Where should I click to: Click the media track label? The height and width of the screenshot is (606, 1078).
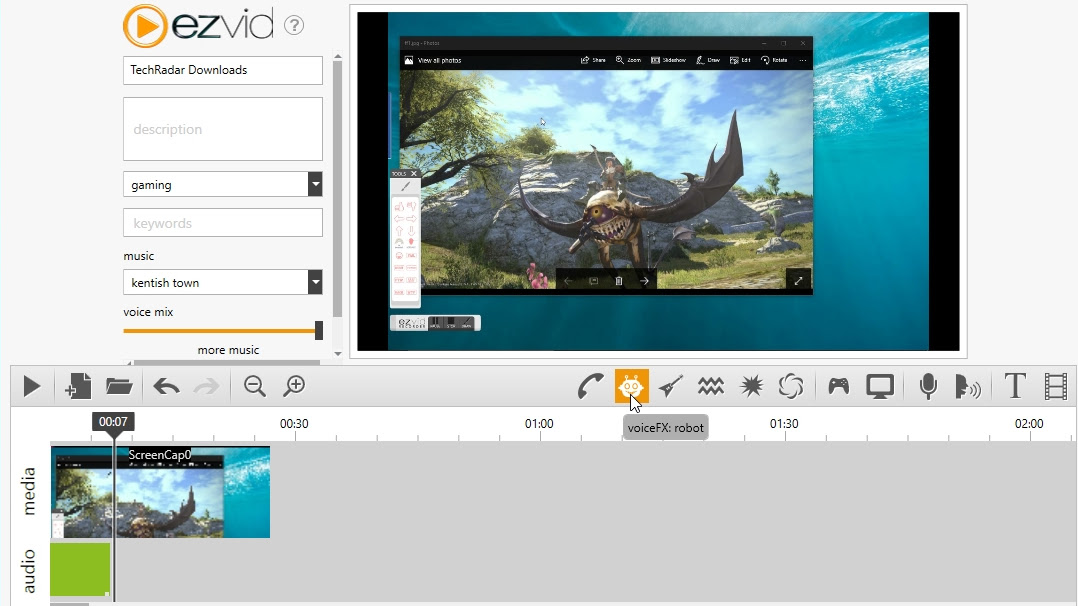(x=28, y=491)
